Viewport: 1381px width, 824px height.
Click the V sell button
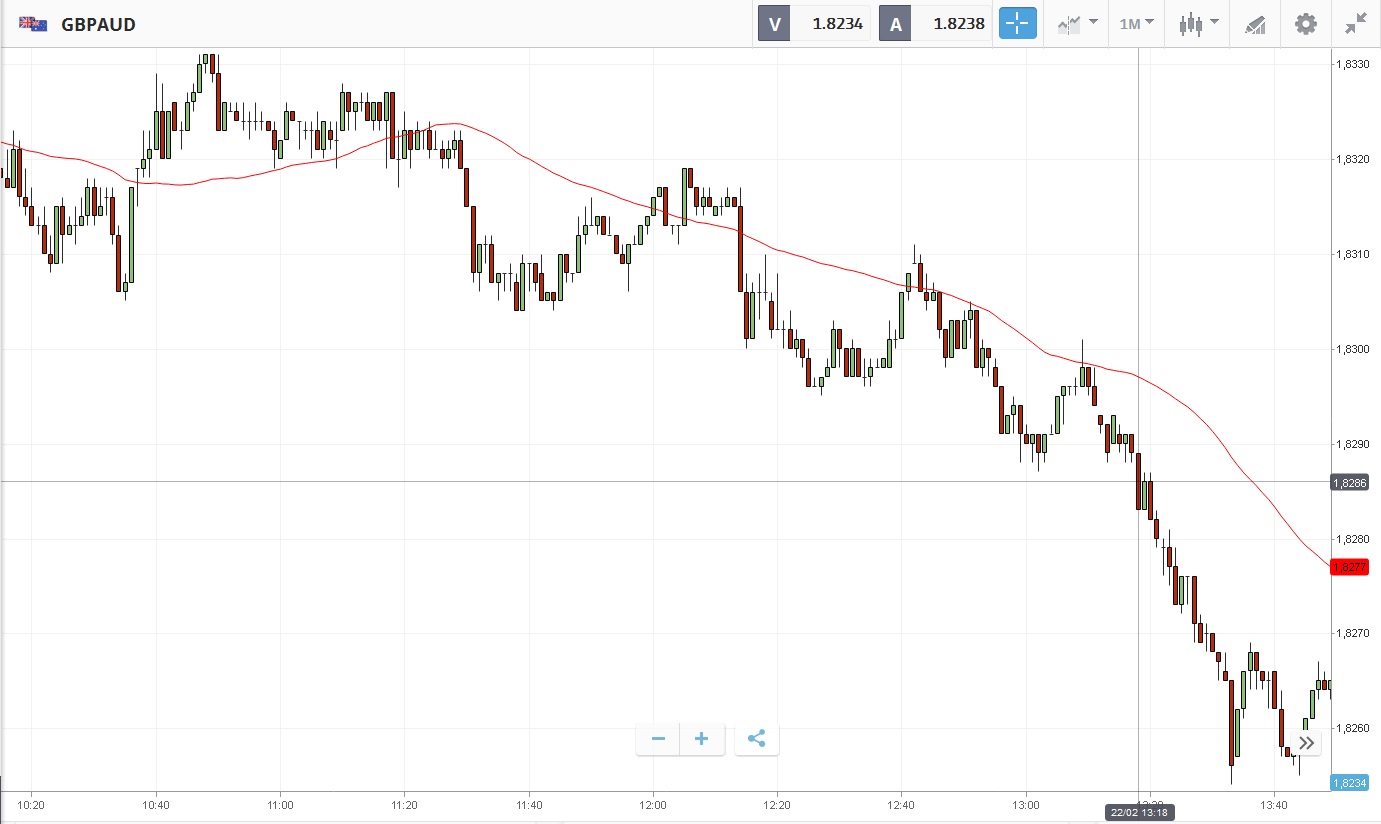coord(774,24)
